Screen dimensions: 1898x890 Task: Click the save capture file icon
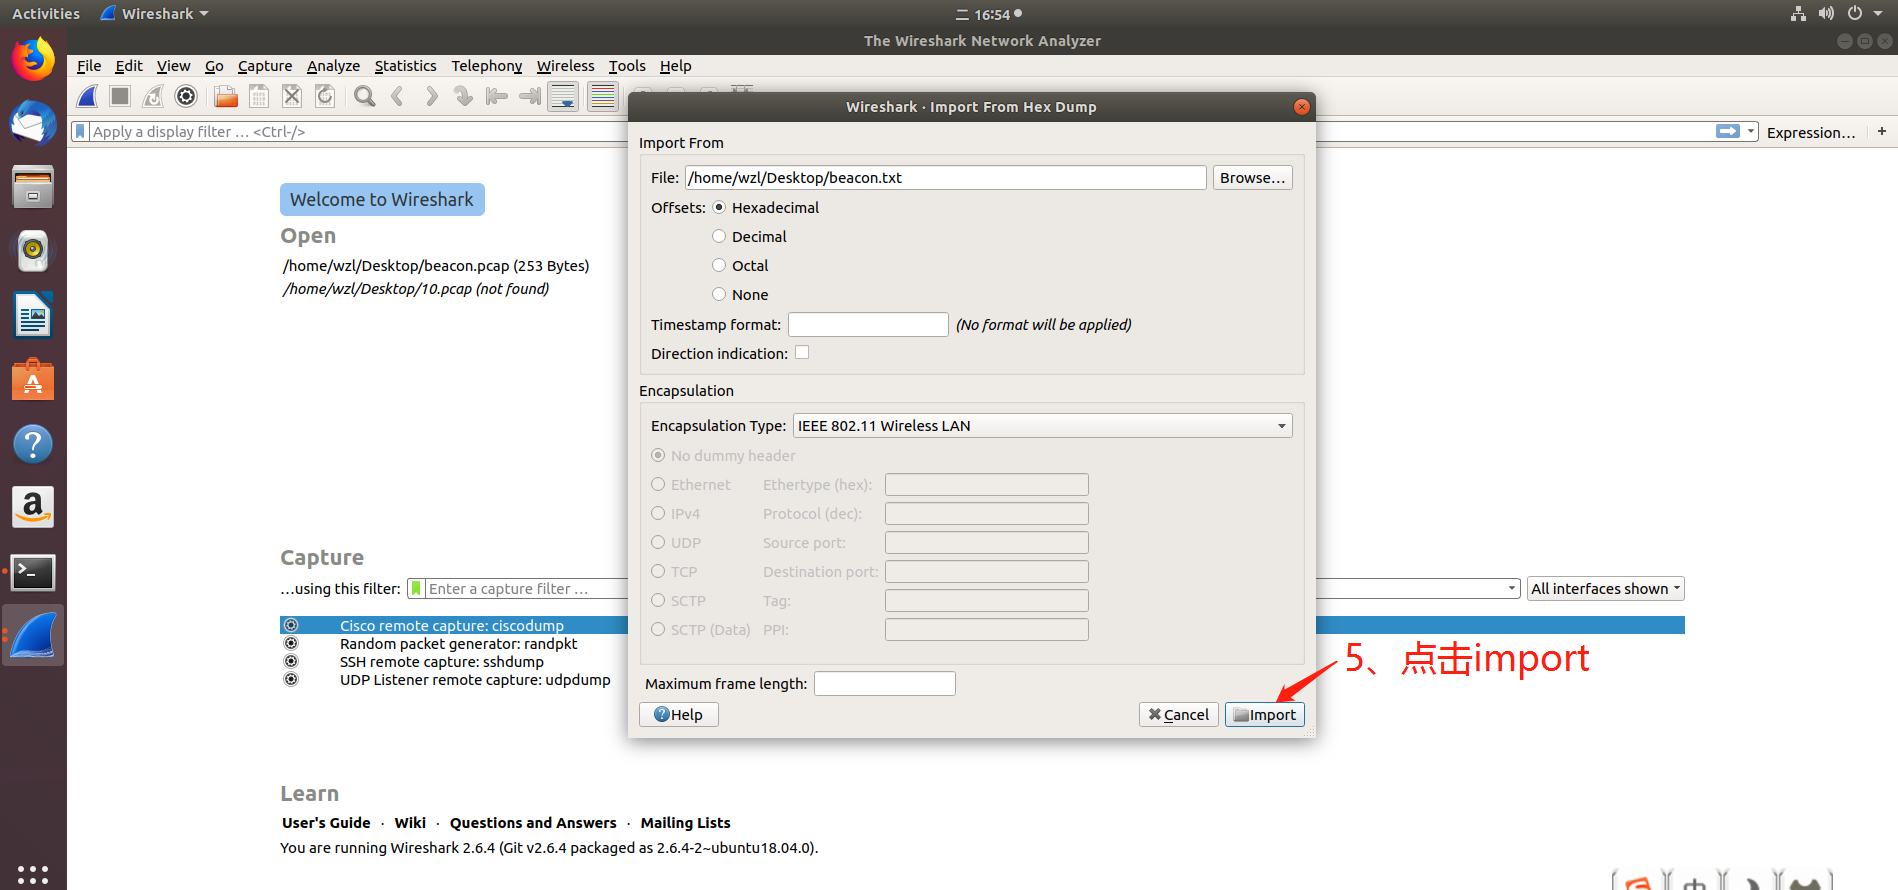pyautogui.click(x=259, y=96)
